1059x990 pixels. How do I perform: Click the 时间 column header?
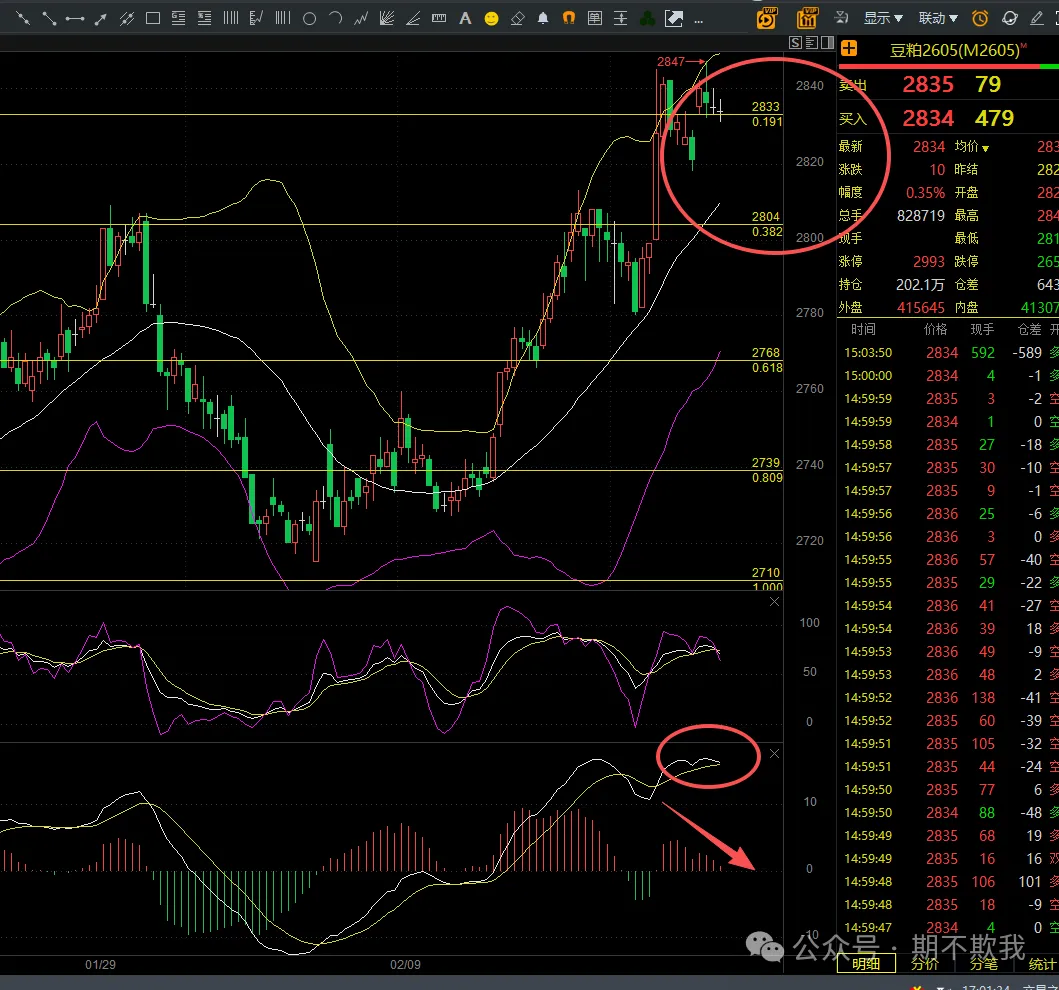click(863, 329)
